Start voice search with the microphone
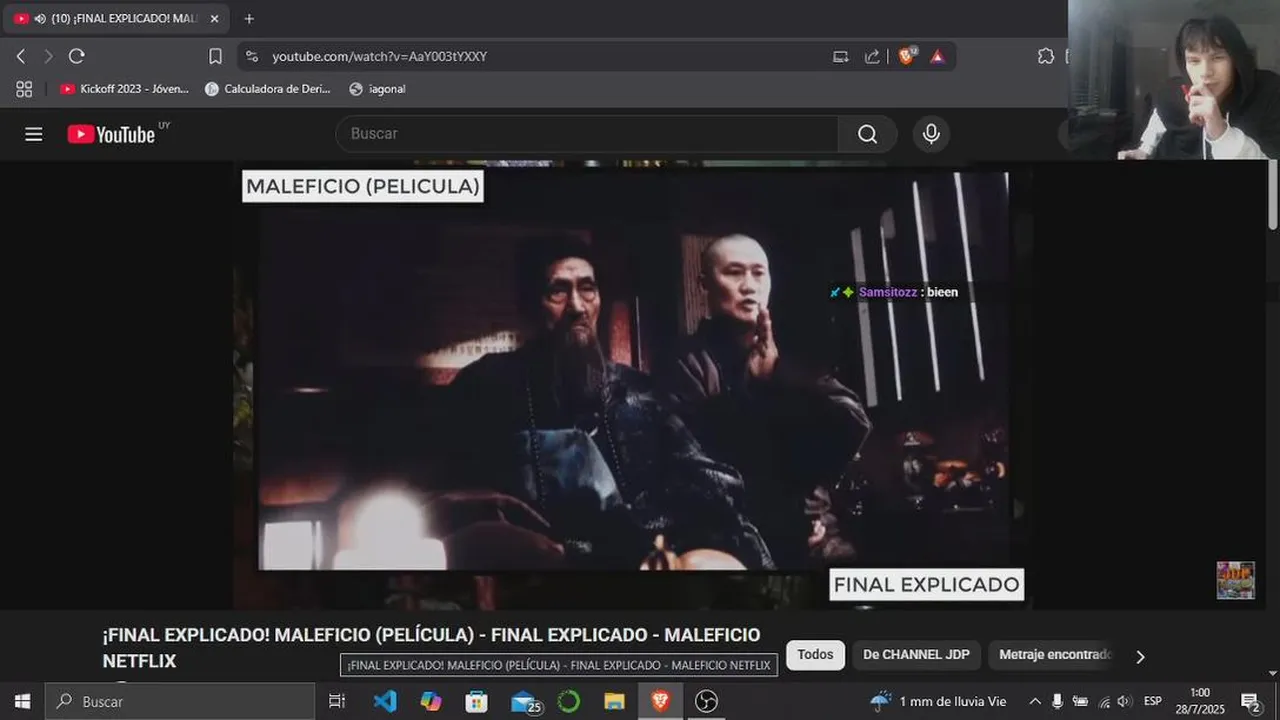This screenshot has height=720, width=1280. (931, 134)
